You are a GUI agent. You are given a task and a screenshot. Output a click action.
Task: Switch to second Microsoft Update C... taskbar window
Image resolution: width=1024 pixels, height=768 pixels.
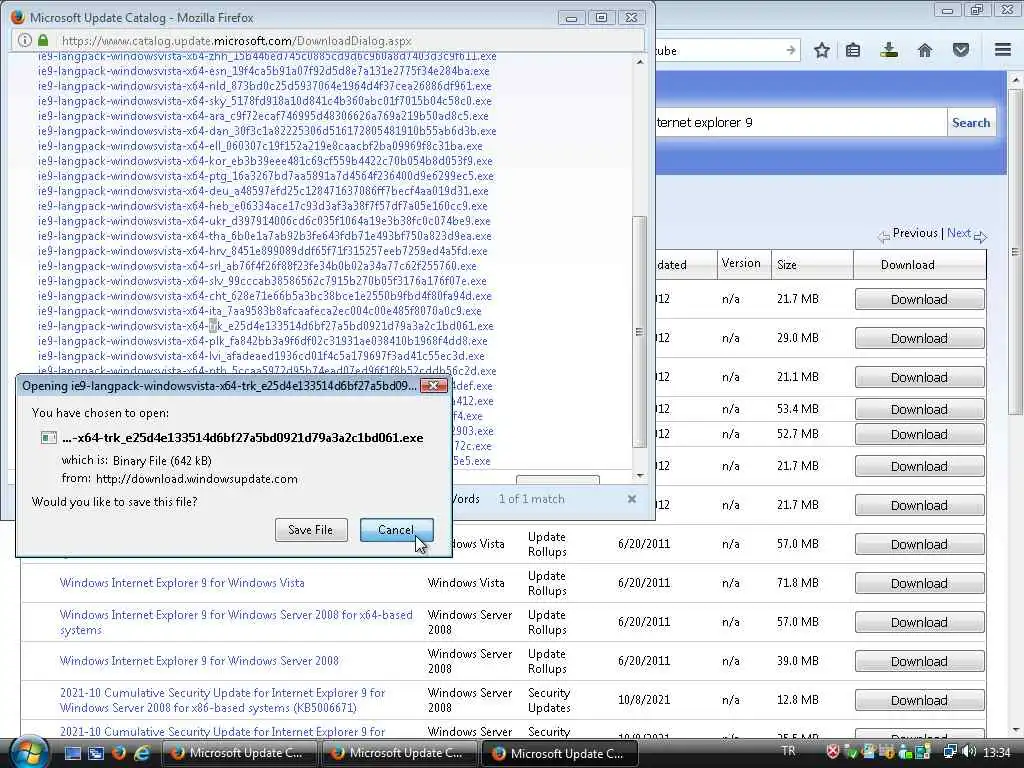tap(399, 753)
